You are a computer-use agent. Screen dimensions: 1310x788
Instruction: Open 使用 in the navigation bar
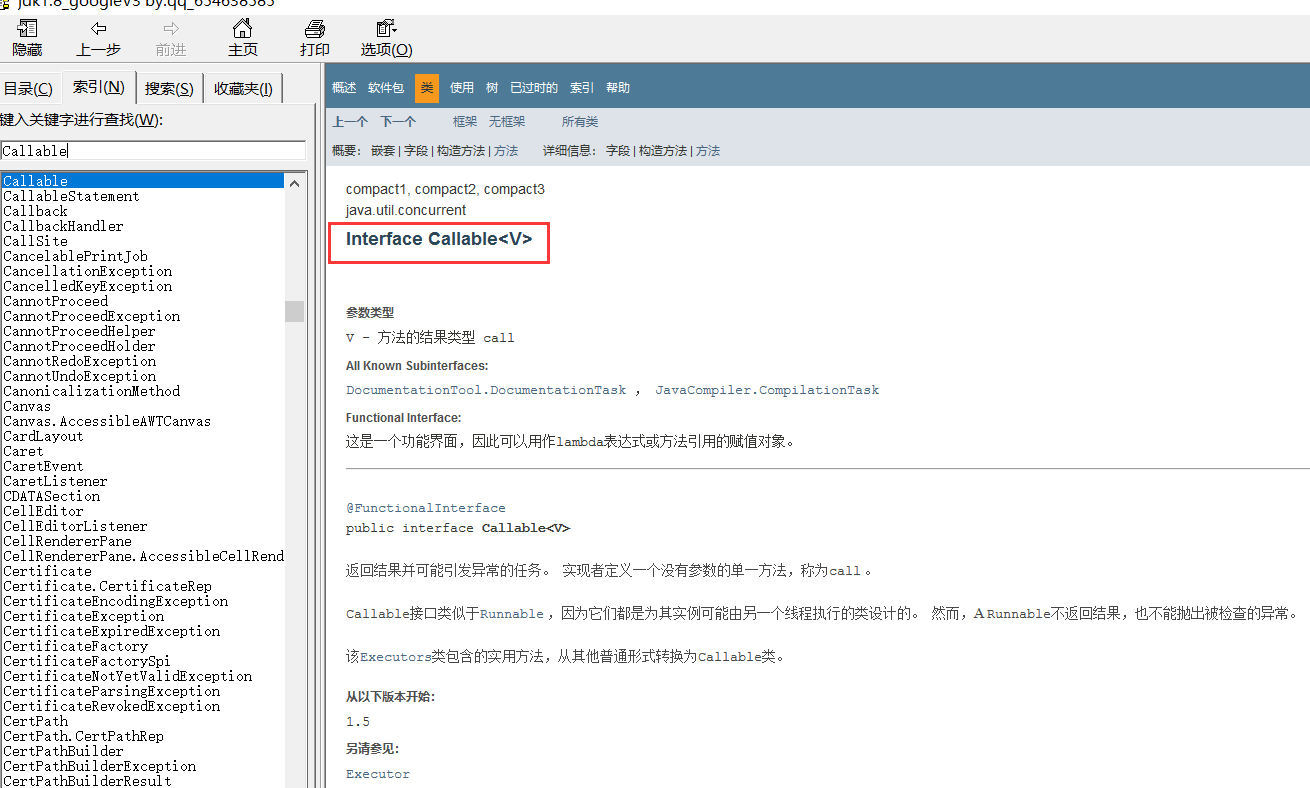click(x=462, y=88)
